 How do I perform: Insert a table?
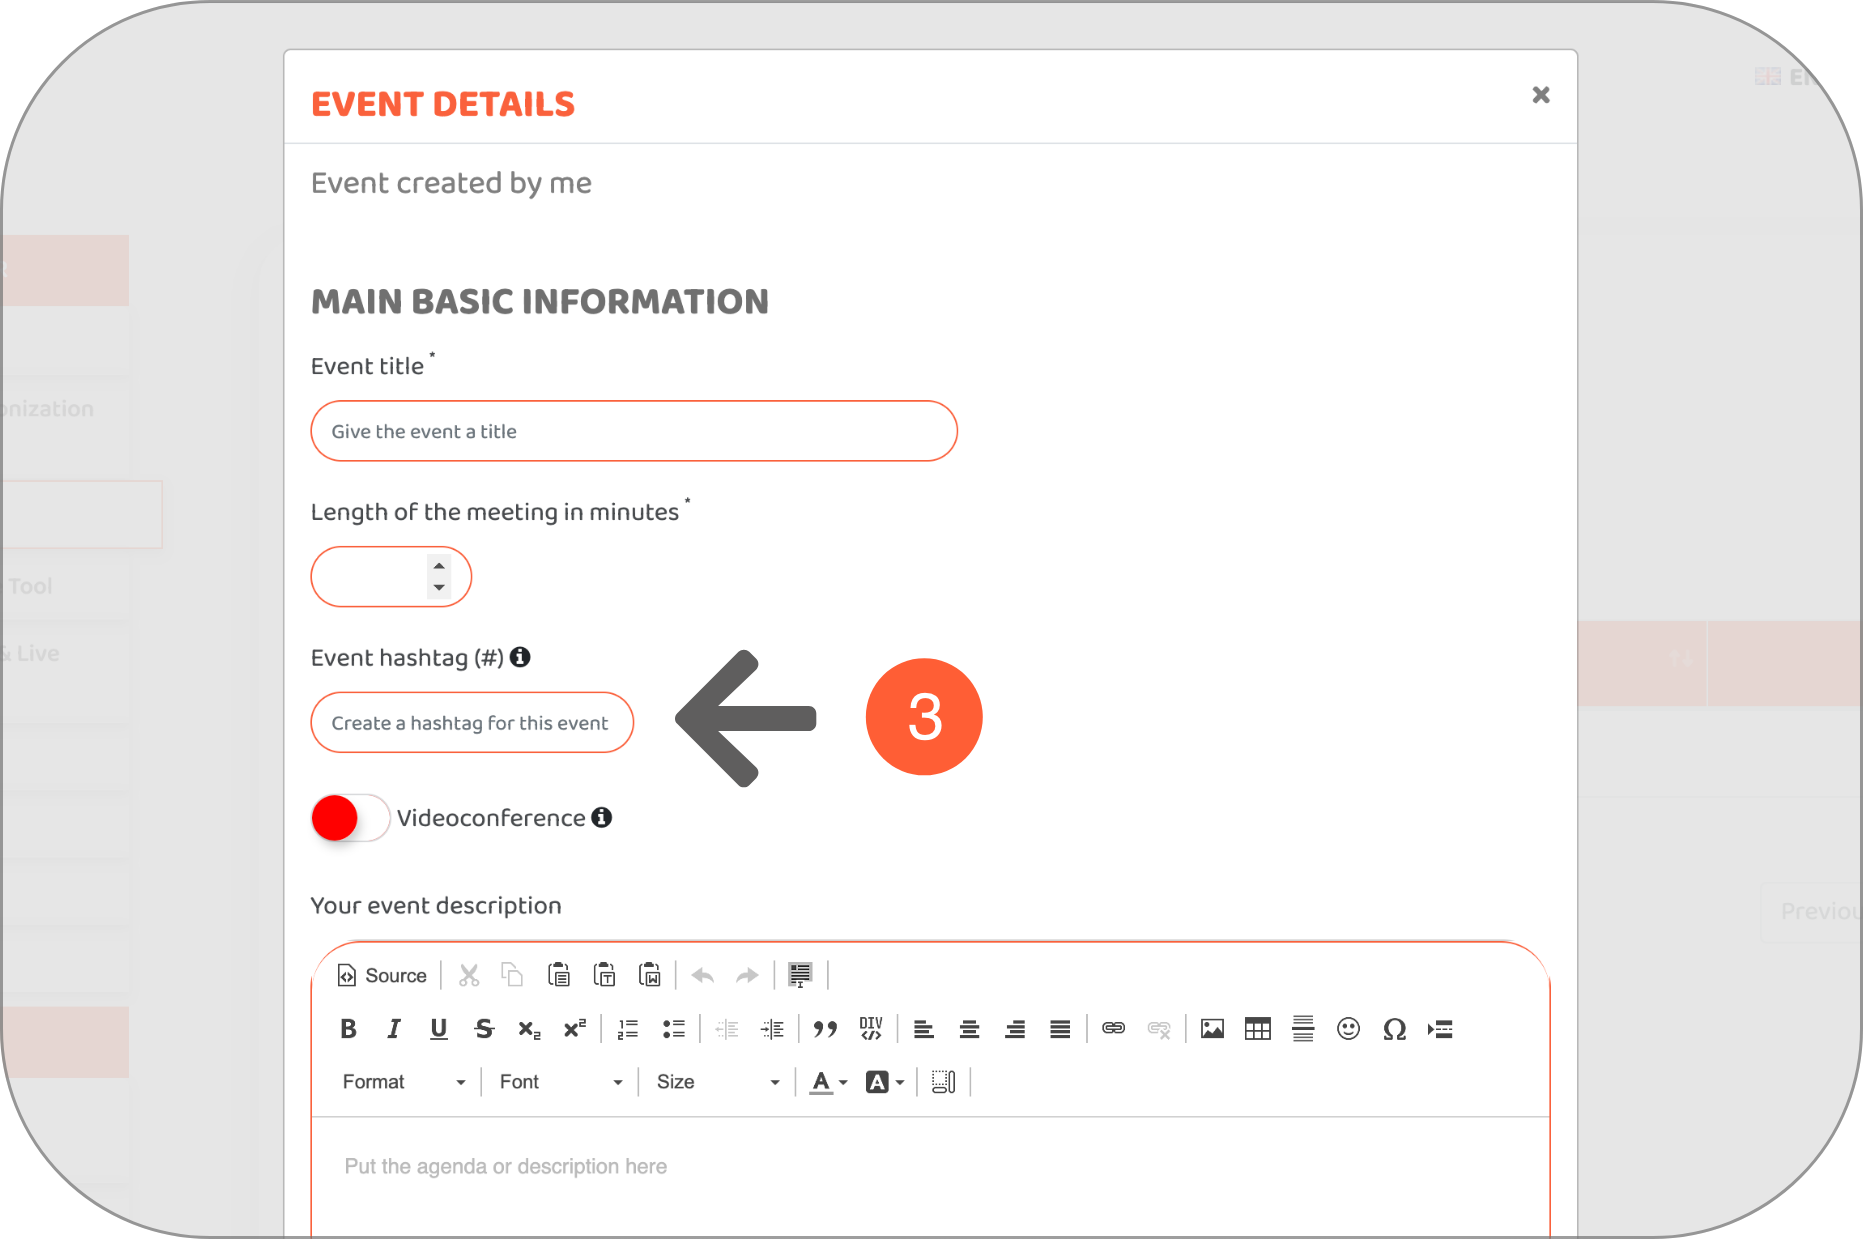1258,1029
